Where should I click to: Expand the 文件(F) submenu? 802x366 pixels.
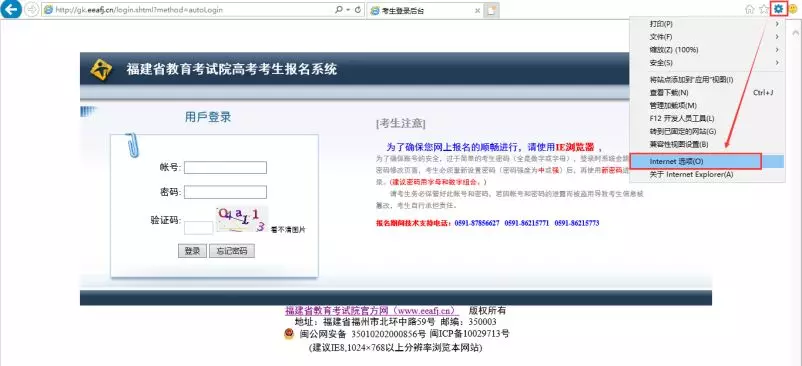tap(706, 37)
